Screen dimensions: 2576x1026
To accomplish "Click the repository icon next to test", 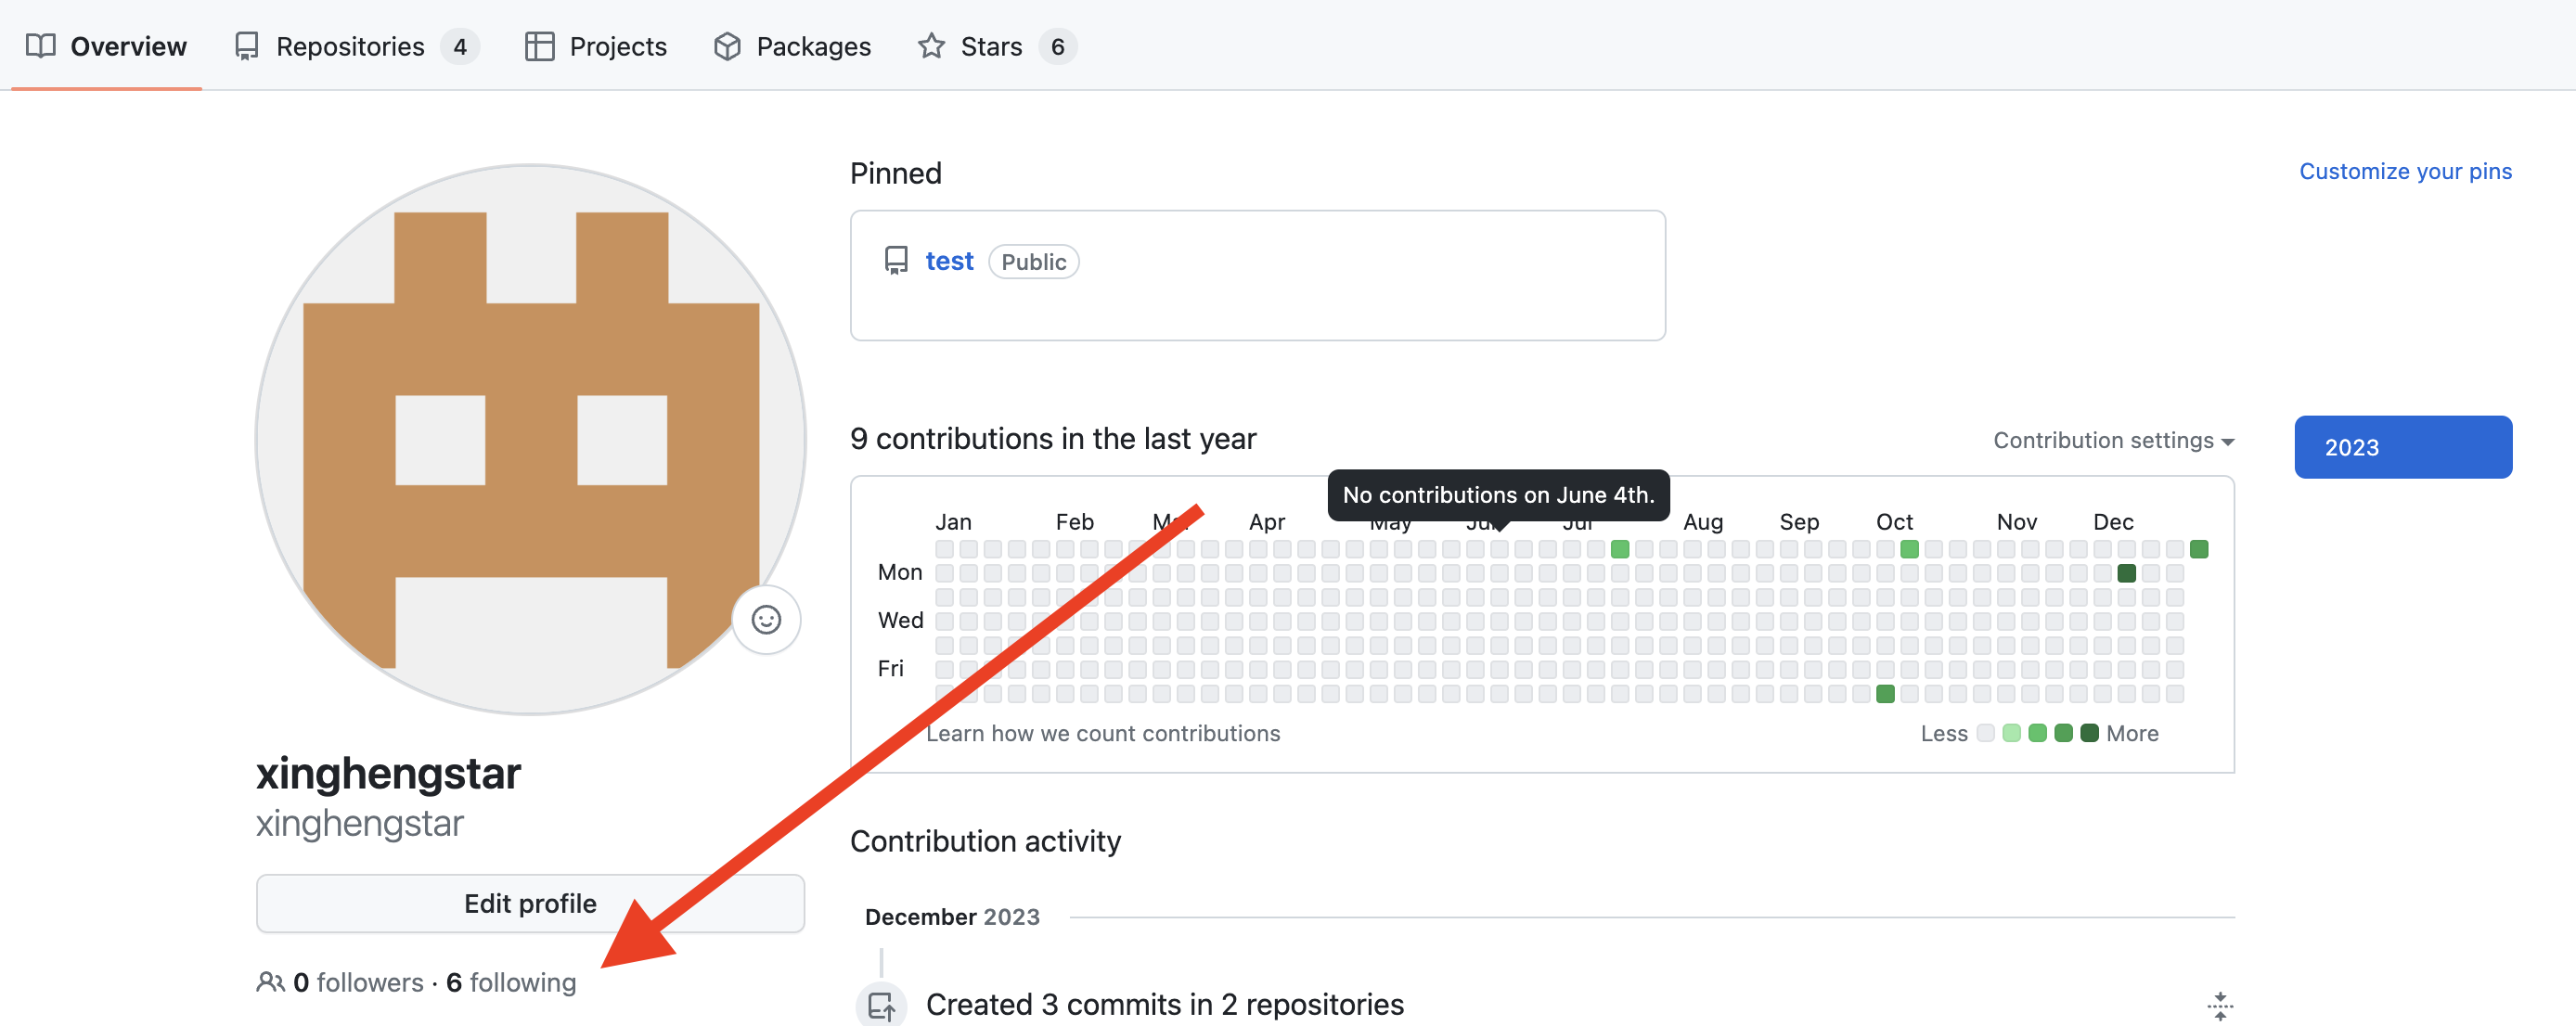I will [x=897, y=260].
